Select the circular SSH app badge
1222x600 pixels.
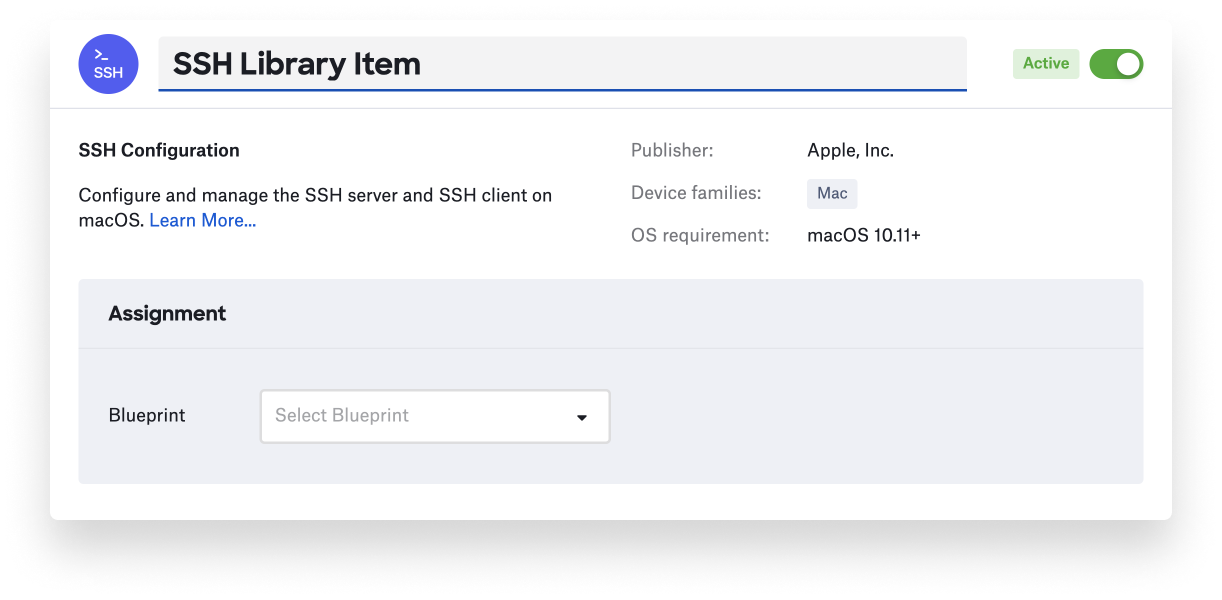[x=108, y=63]
